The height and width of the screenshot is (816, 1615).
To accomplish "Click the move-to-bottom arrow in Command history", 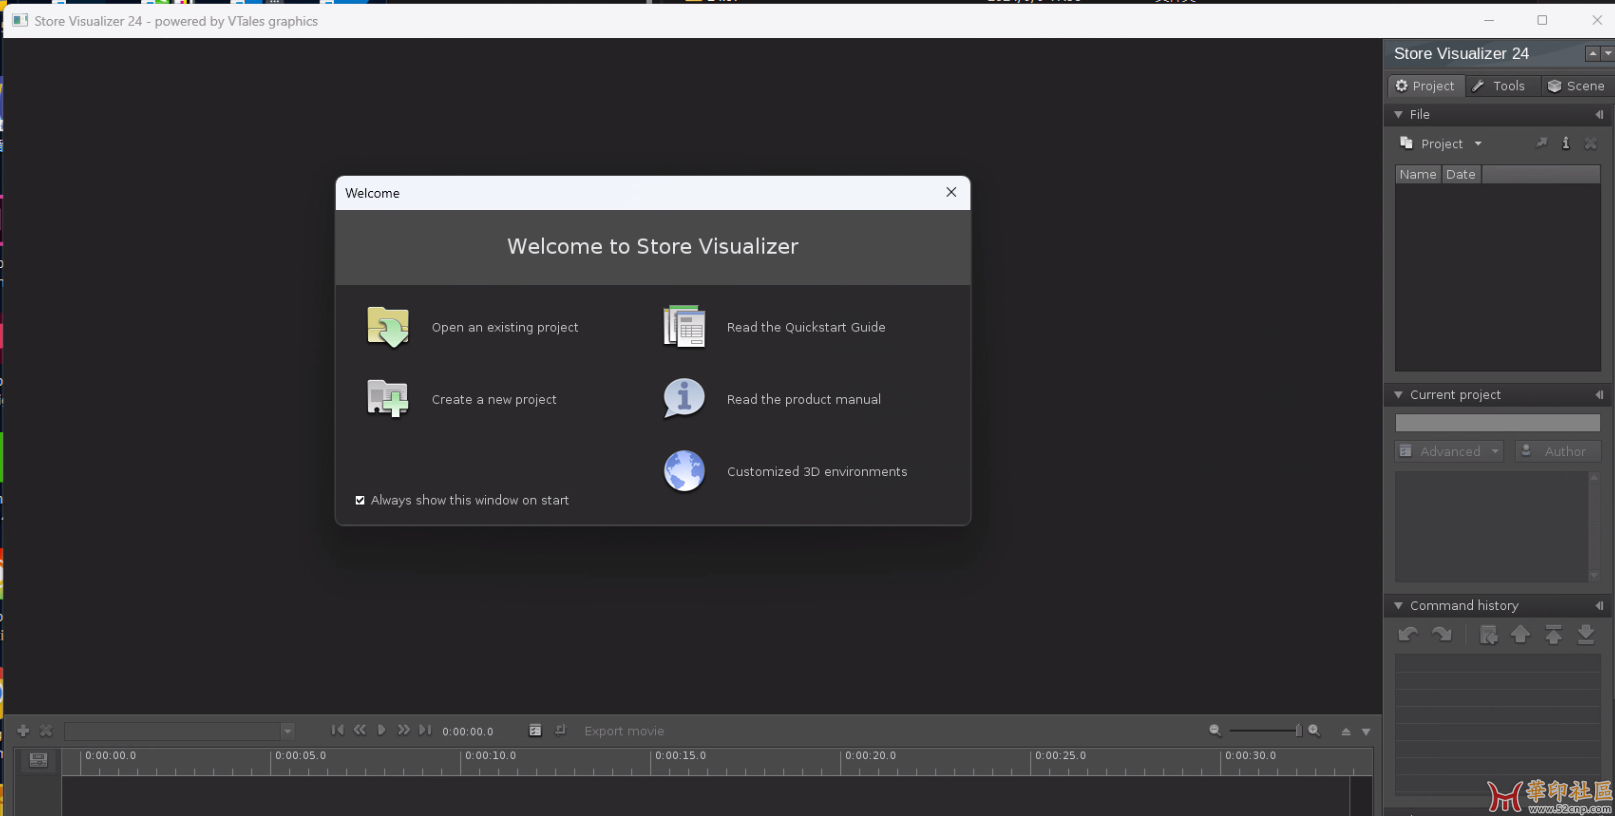I will (x=1586, y=634).
